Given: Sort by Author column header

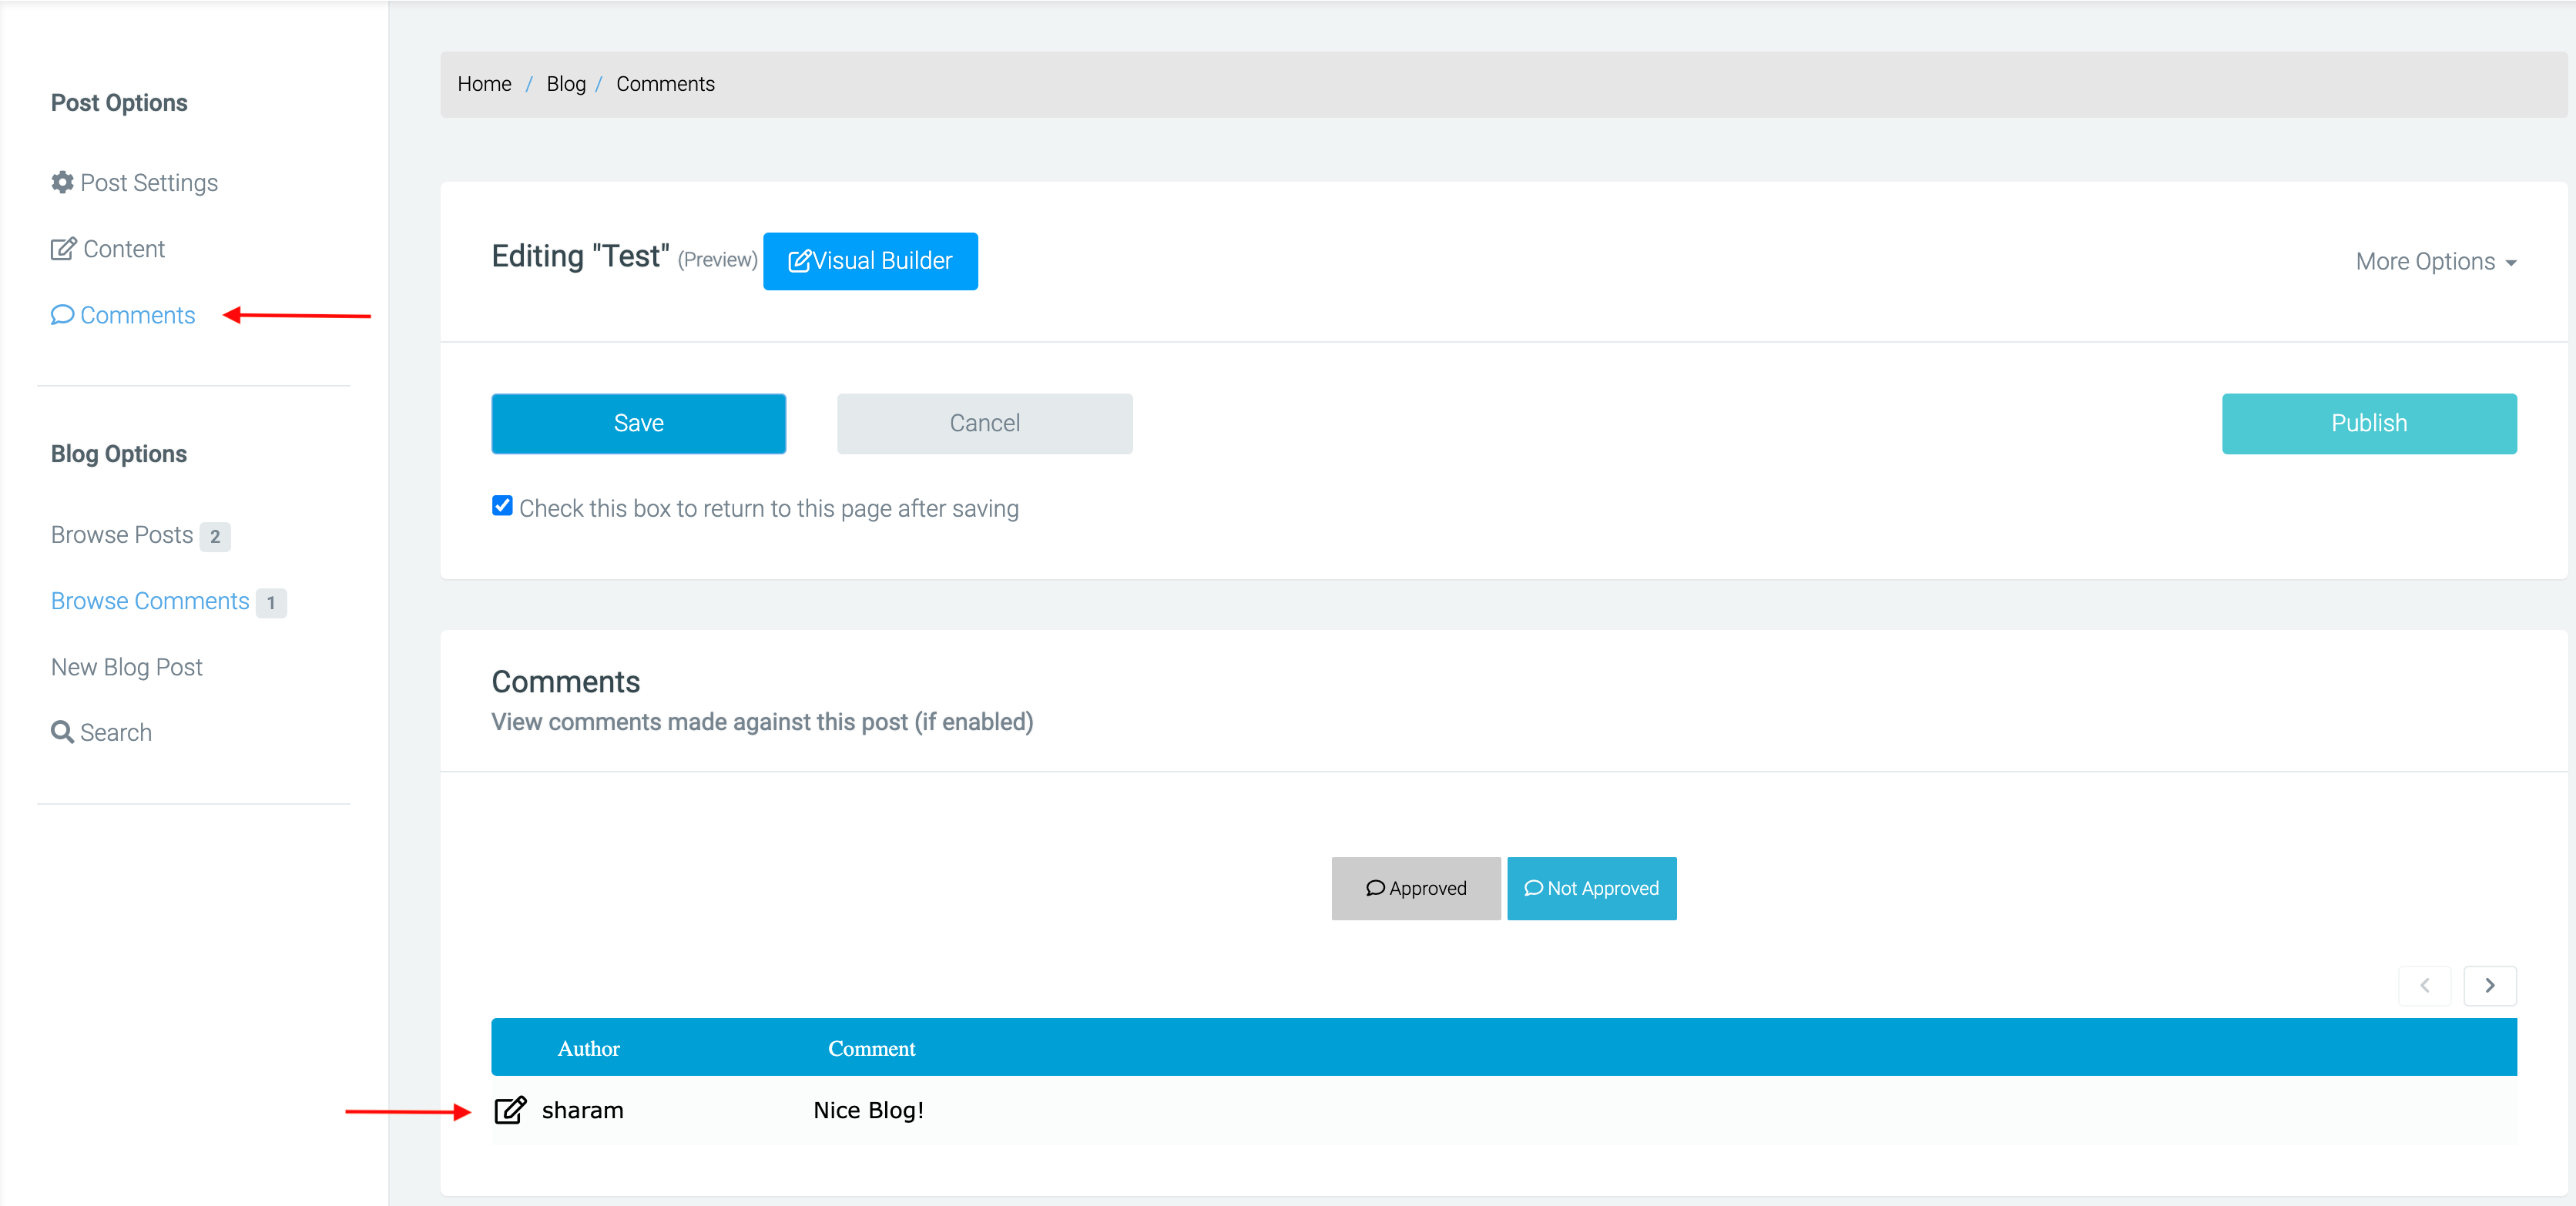Looking at the screenshot, I should pyautogui.click(x=588, y=1048).
